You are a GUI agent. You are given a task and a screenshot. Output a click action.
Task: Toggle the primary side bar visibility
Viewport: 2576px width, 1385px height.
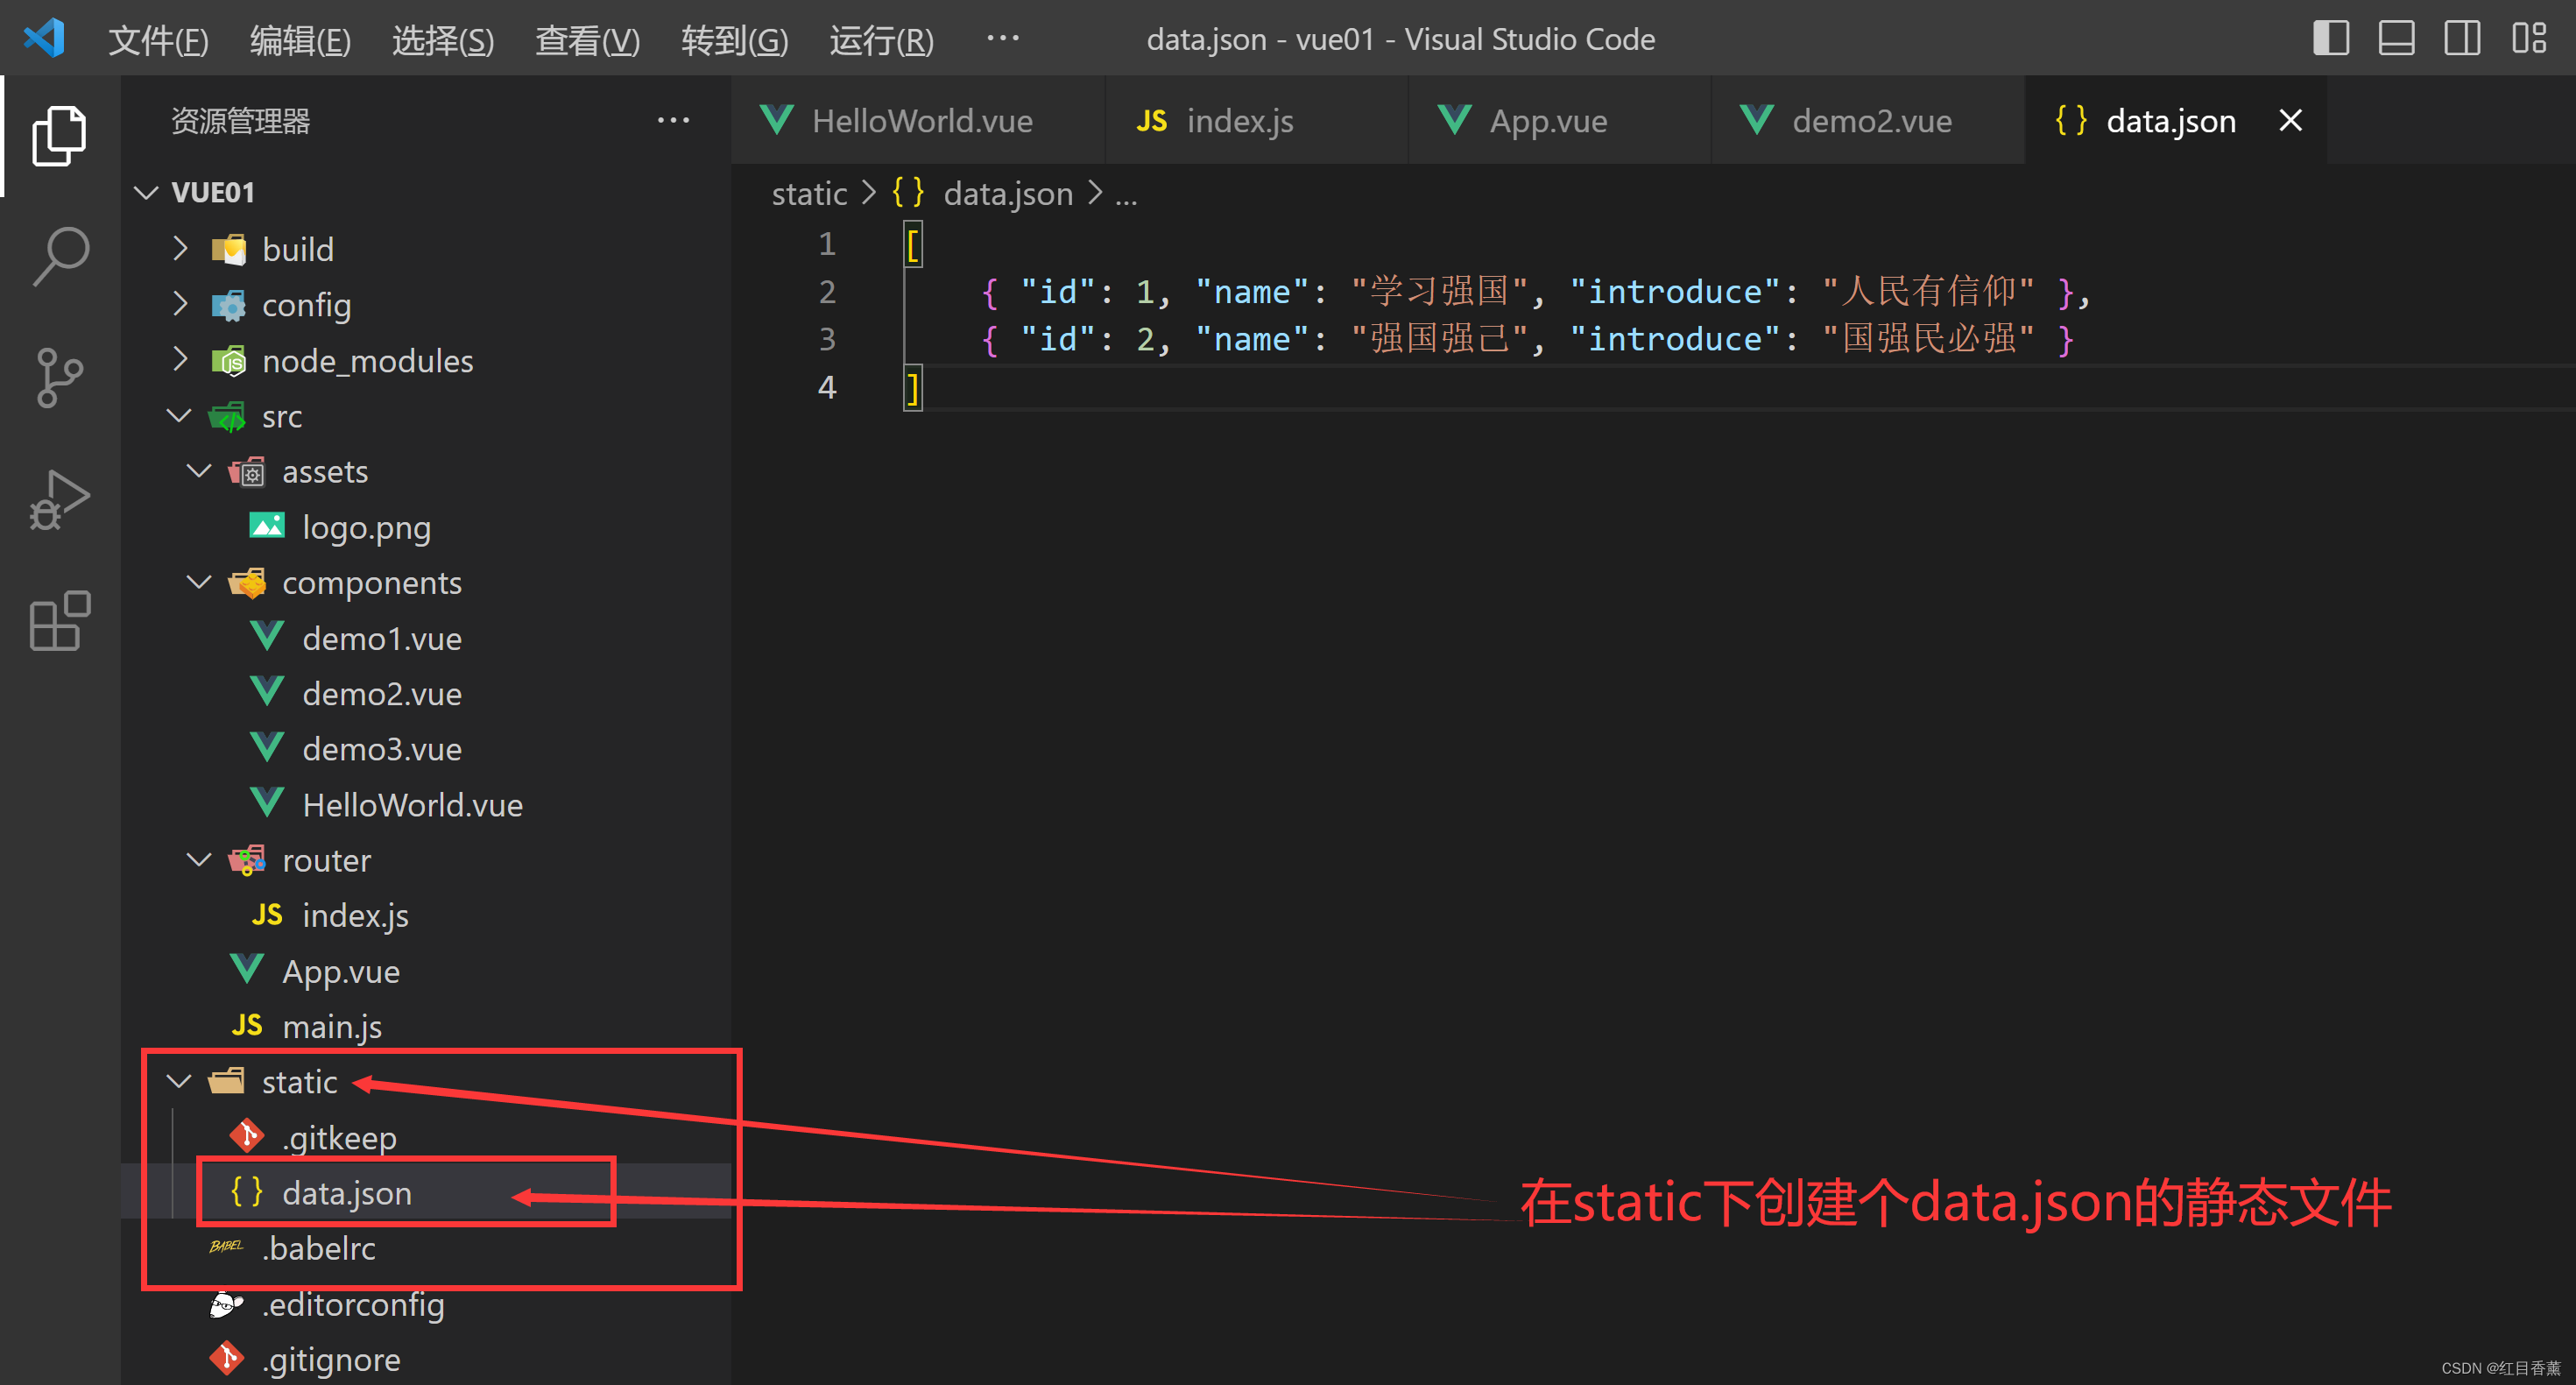coord(2331,39)
